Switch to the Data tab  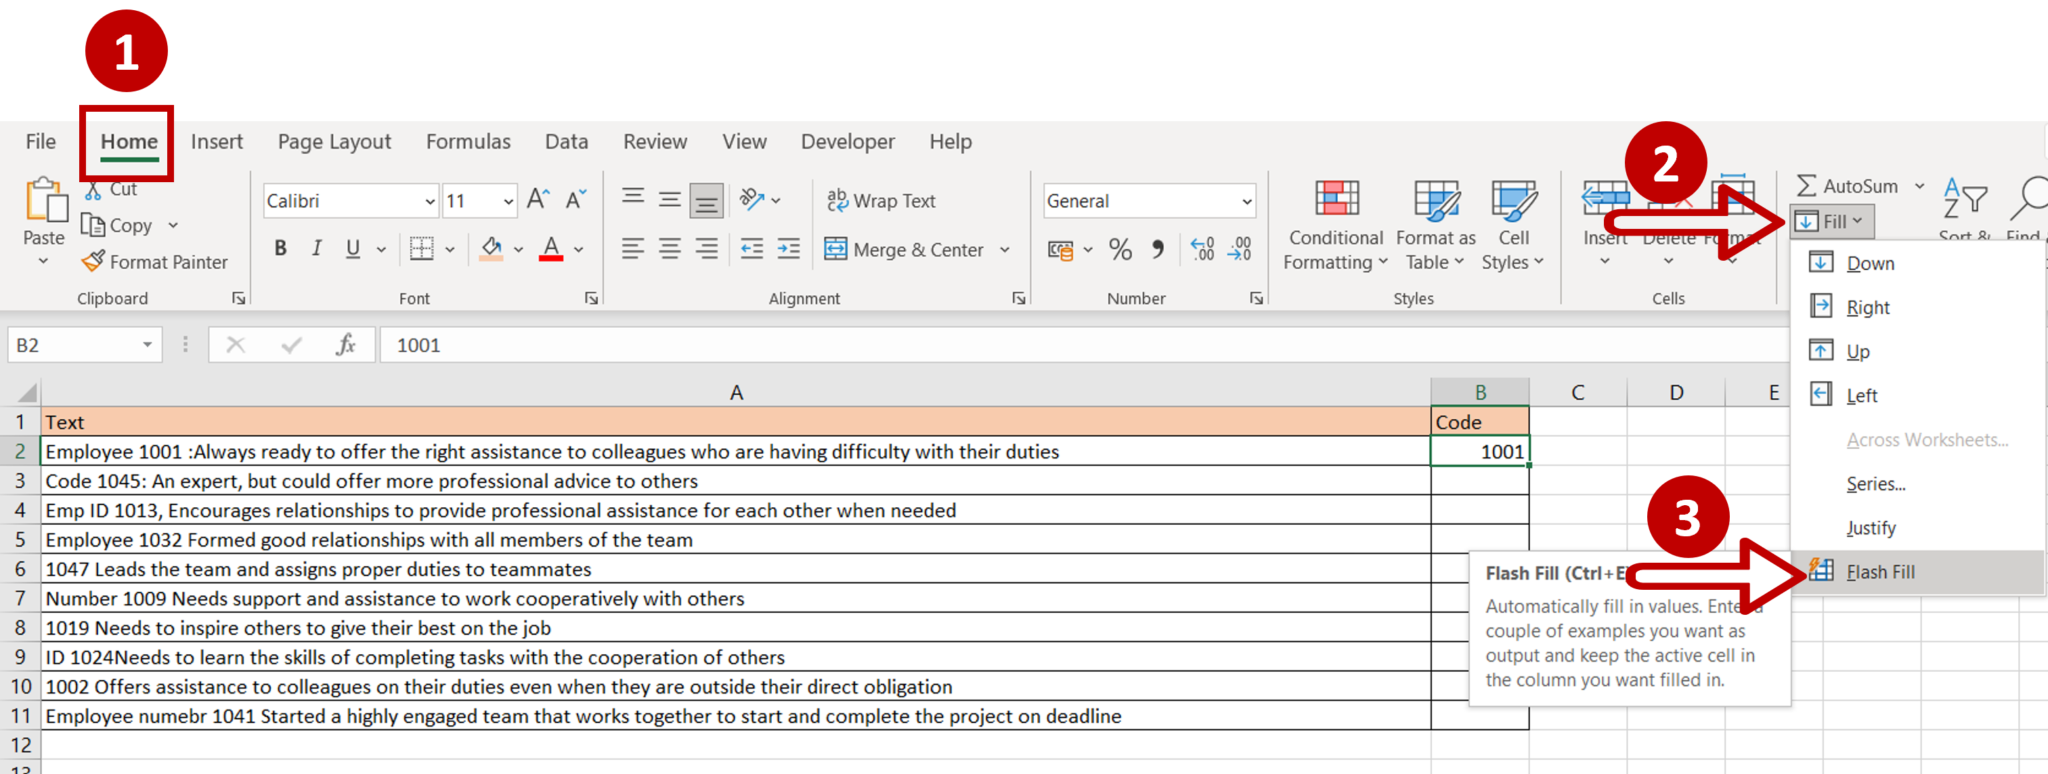pos(566,142)
